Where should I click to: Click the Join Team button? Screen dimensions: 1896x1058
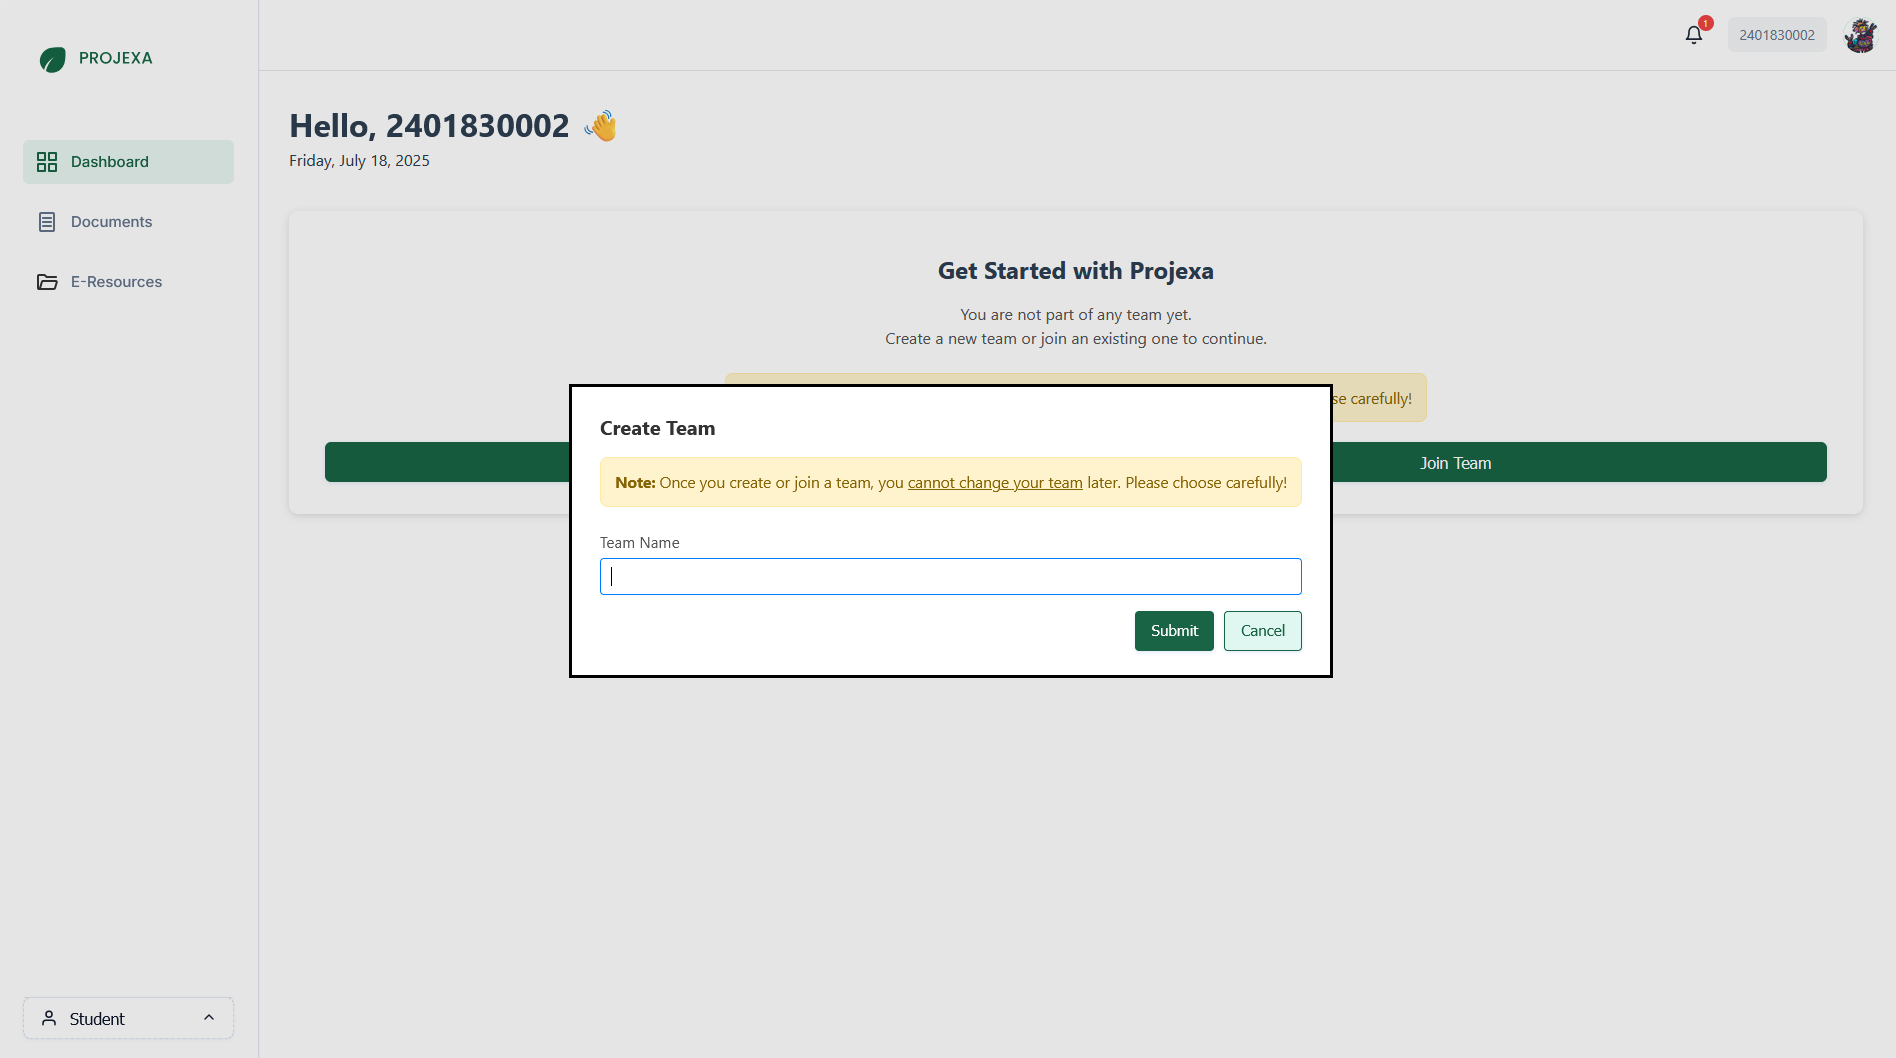tap(1455, 462)
